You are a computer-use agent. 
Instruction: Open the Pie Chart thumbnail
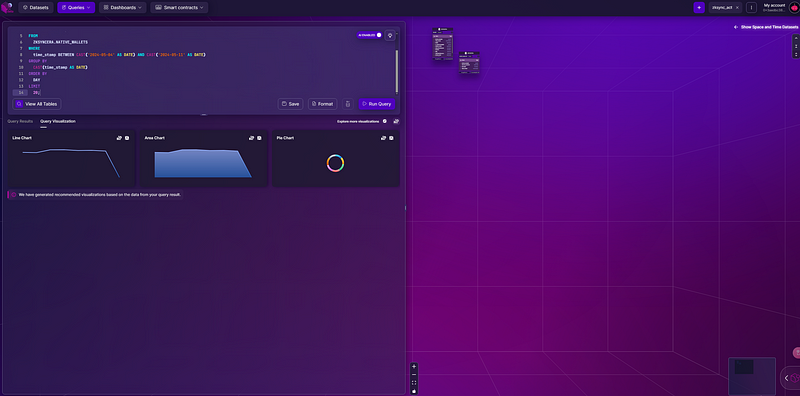pyautogui.click(x=336, y=159)
